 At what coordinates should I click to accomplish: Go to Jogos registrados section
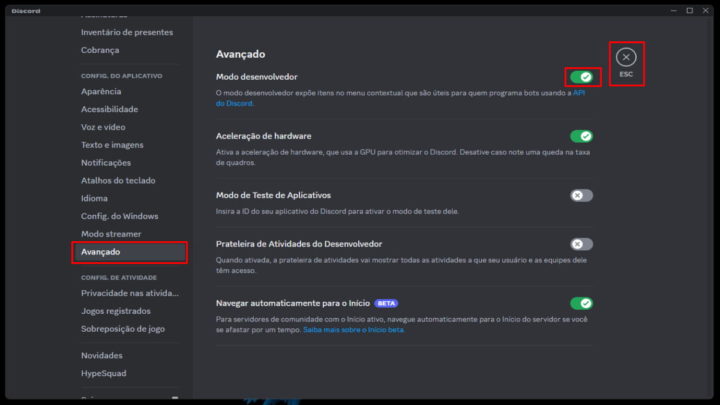click(x=116, y=311)
